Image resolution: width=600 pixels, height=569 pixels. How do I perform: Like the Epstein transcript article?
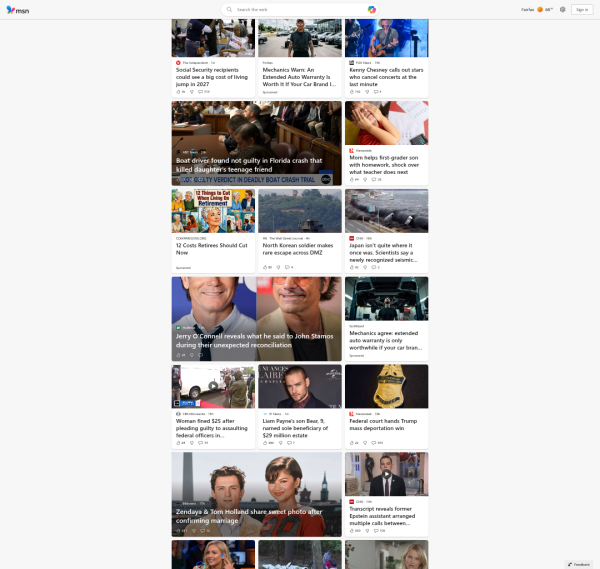[352, 531]
